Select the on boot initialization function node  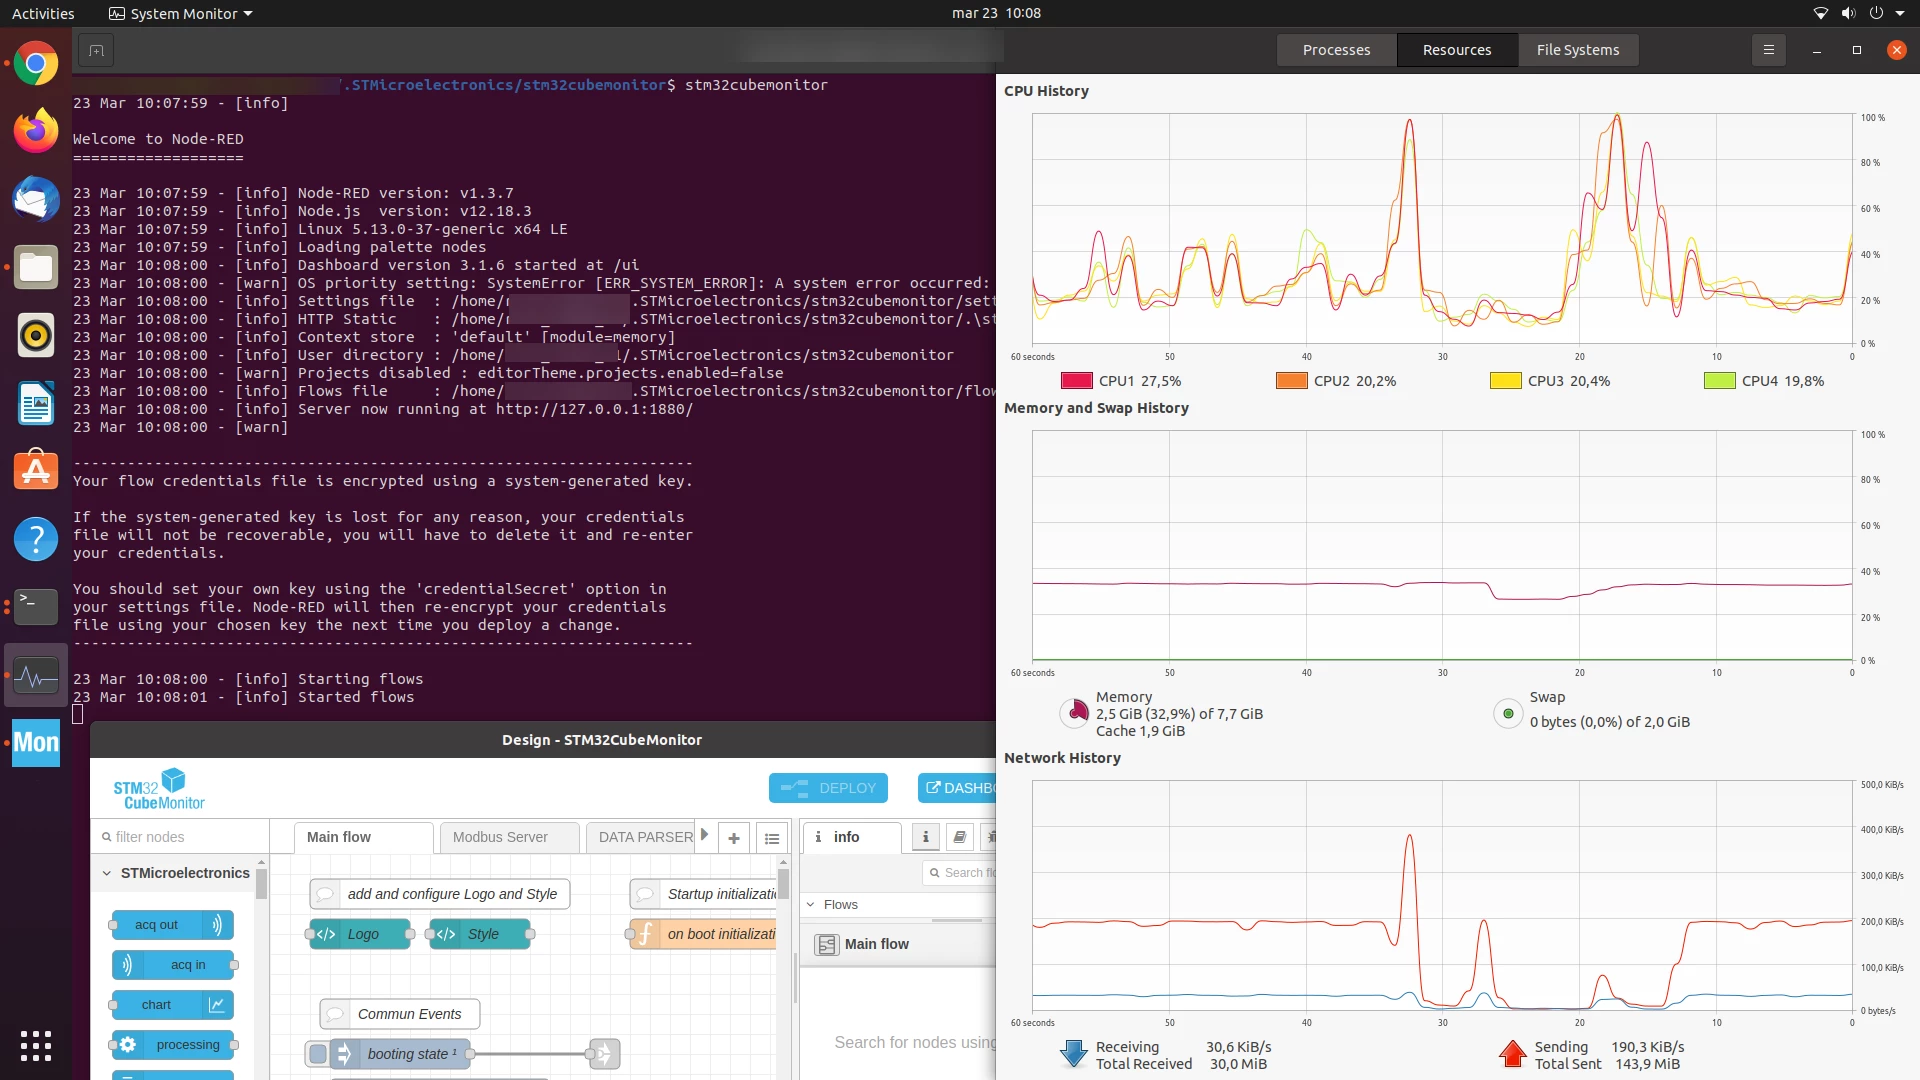click(703, 935)
